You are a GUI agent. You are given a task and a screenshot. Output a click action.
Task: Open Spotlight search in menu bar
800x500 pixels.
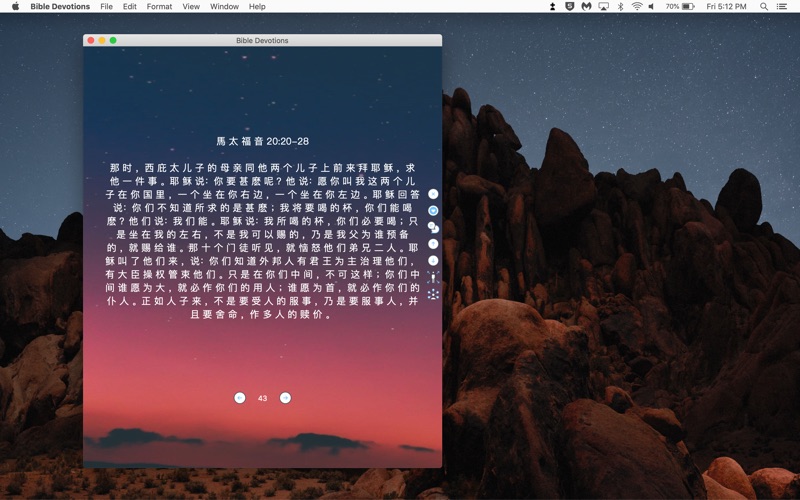pos(765,7)
